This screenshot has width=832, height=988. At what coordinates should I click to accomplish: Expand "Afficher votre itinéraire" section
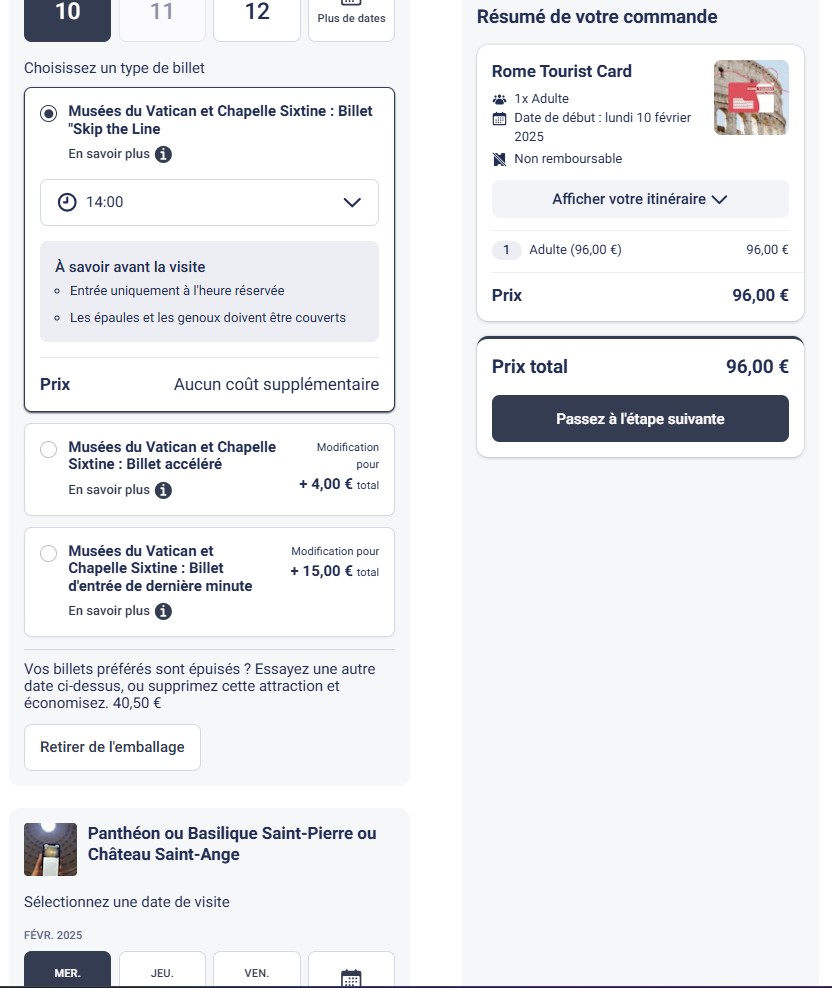coord(640,199)
